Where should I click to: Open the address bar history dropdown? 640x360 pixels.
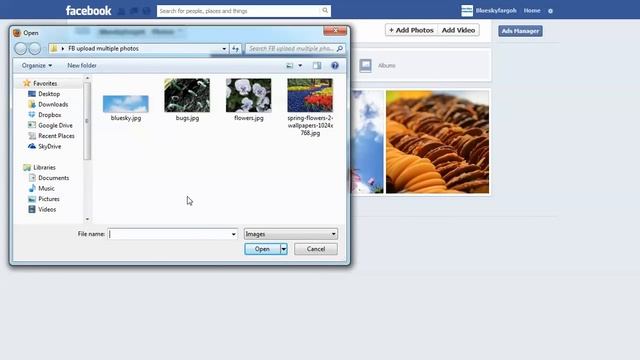pos(224,49)
